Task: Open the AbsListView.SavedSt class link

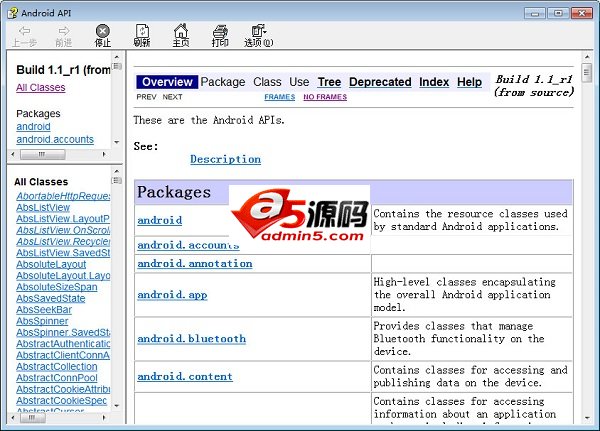Action: click(63, 253)
